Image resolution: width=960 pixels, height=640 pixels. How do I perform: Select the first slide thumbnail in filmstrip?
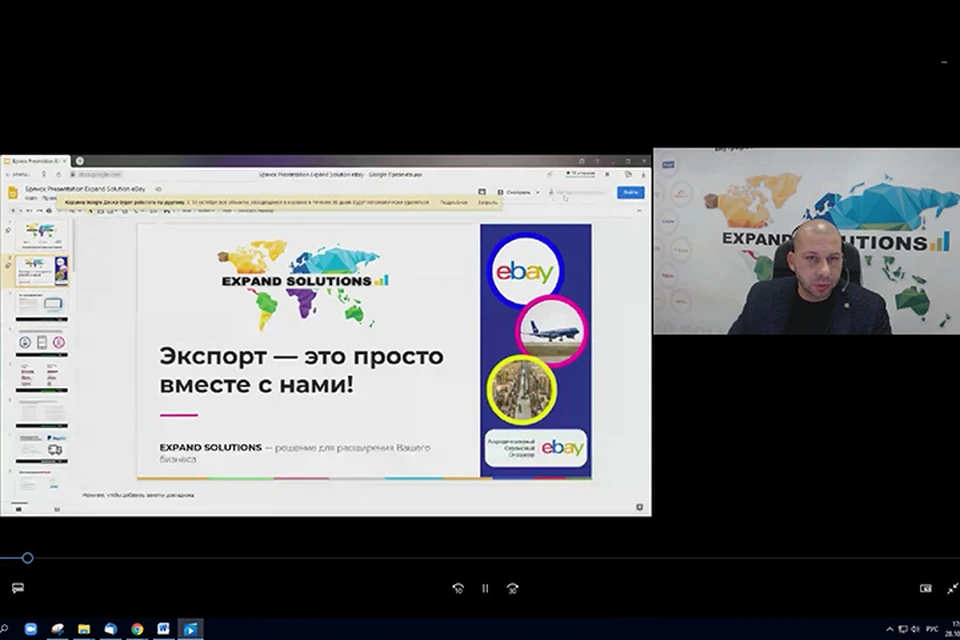[x=42, y=236]
